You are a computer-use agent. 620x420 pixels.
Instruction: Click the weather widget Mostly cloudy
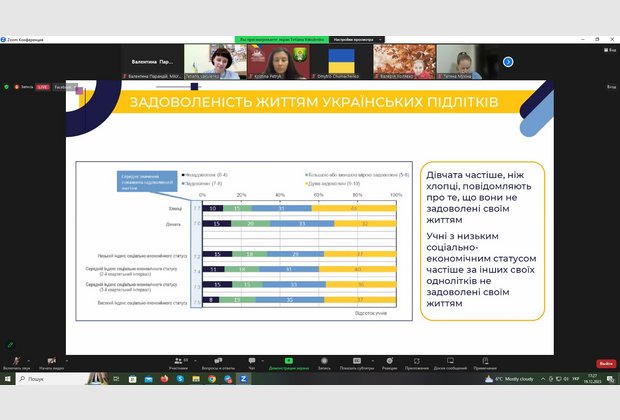(510, 379)
